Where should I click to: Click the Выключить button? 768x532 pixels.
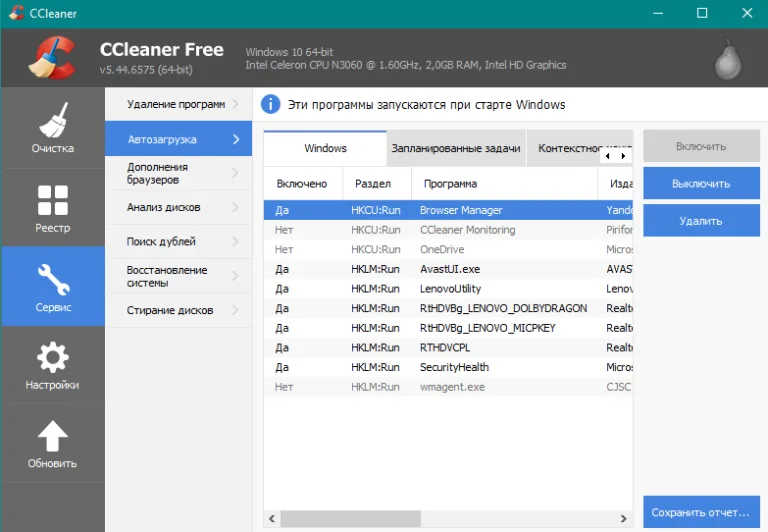(x=701, y=183)
